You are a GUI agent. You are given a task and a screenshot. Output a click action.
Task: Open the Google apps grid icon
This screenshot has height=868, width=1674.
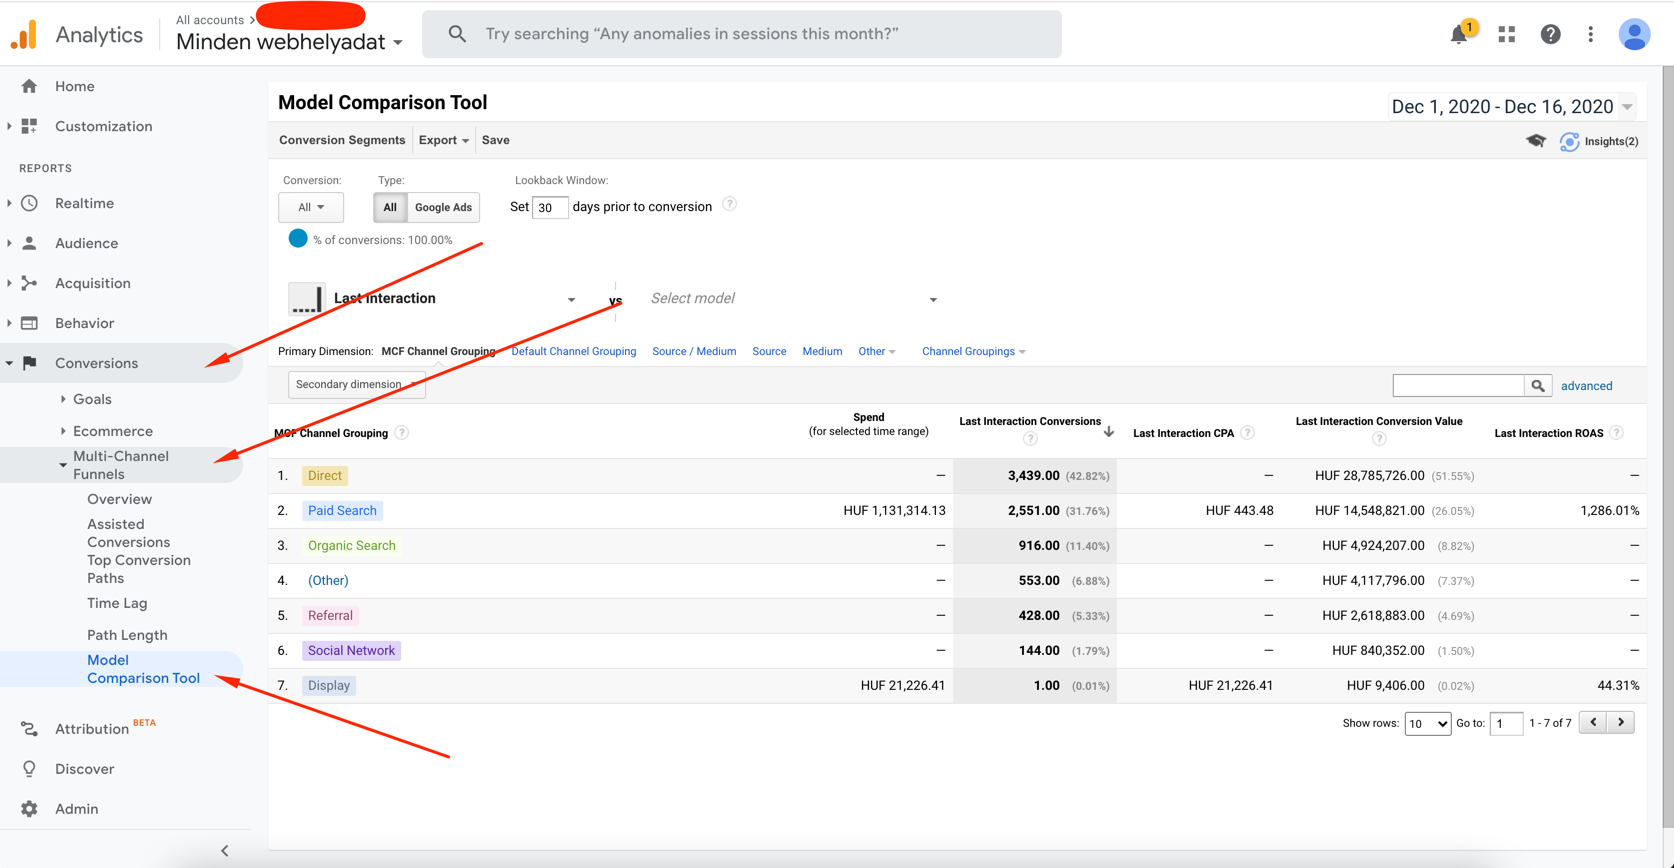pyautogui.click(x=1506, y=34)
